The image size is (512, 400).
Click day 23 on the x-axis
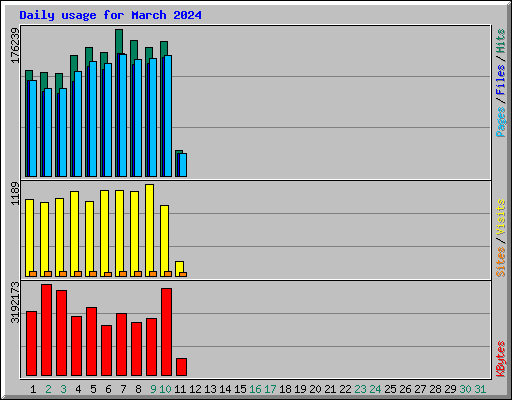point(360,389)
